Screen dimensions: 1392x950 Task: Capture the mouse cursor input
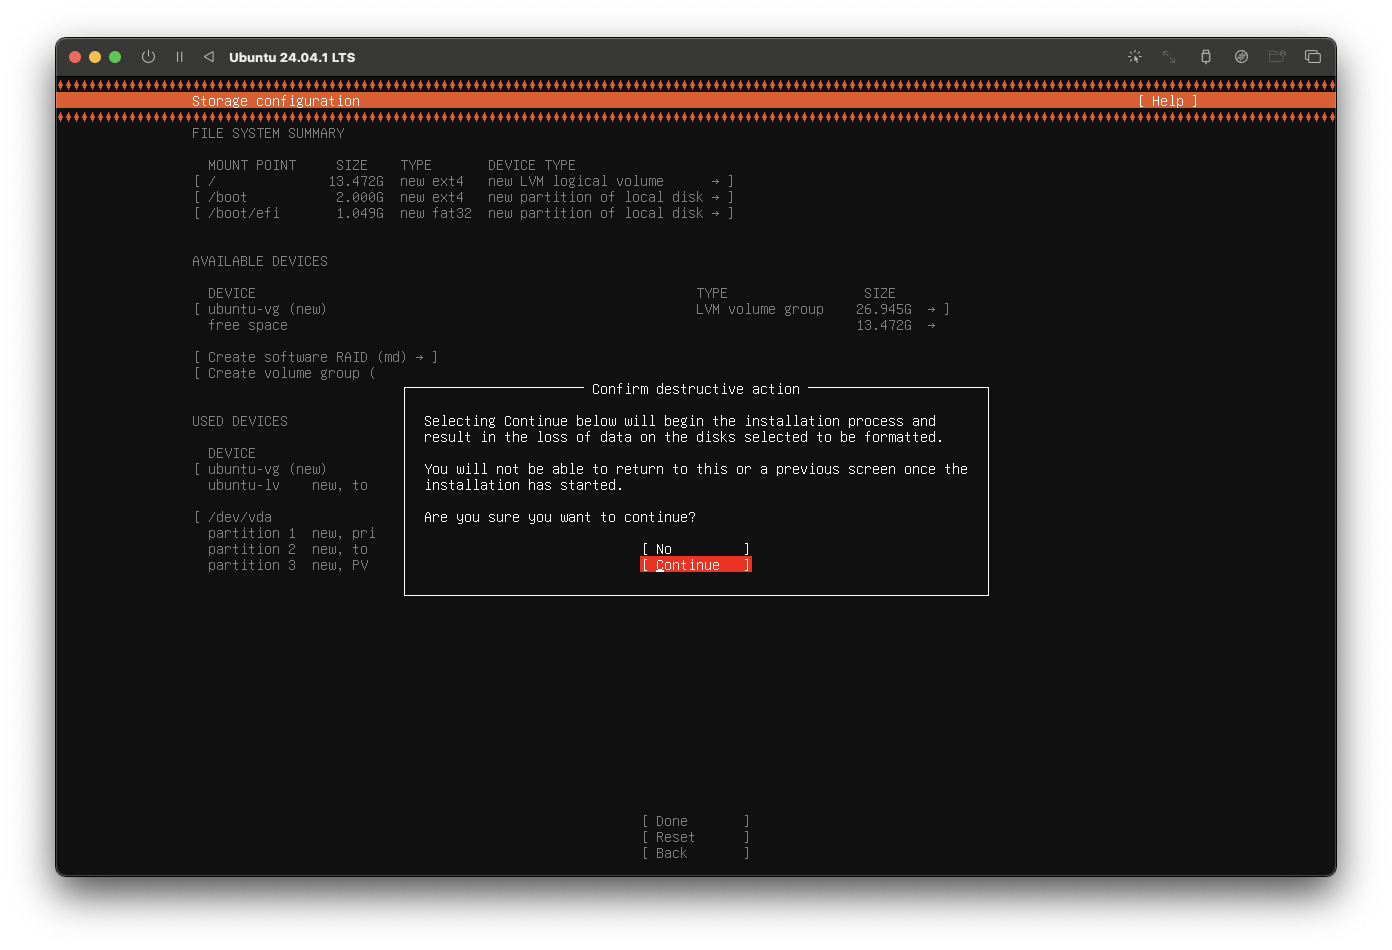[x=1135, y=57]
